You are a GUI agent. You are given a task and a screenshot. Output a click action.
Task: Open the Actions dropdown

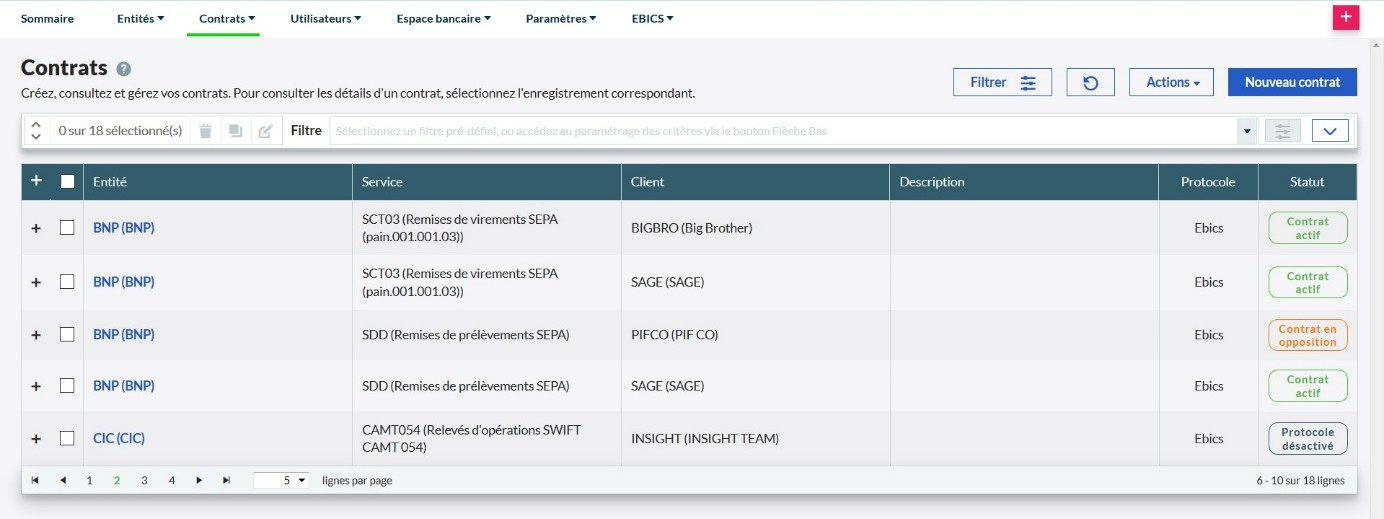click(1170, 82)
